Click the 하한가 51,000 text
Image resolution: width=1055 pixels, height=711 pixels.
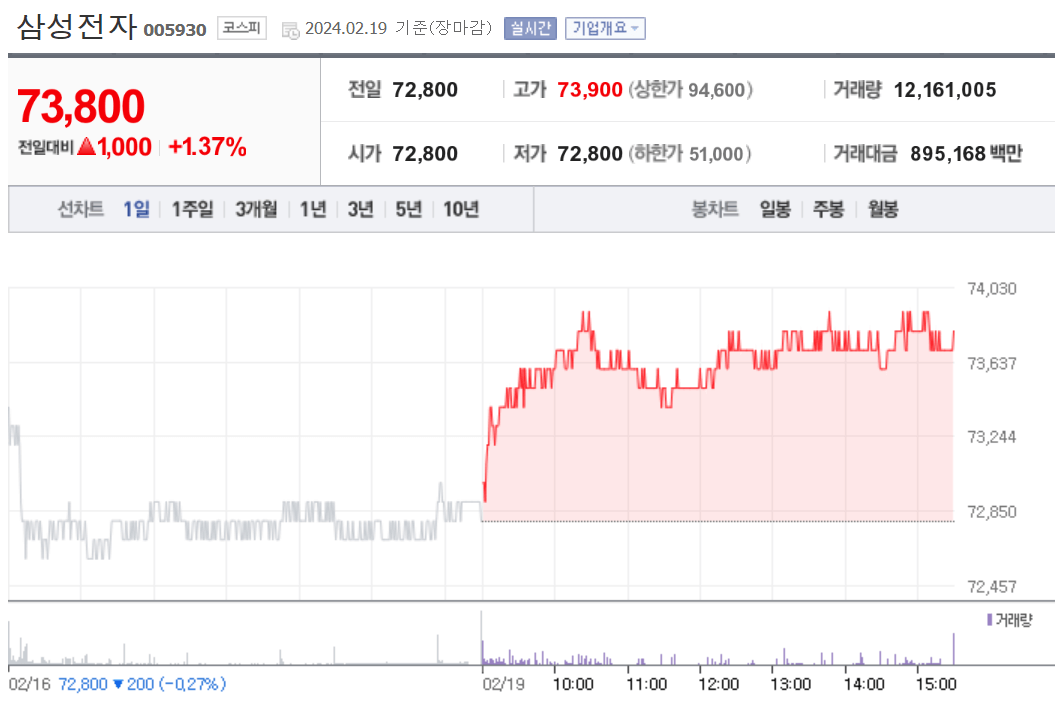[690, 154]
